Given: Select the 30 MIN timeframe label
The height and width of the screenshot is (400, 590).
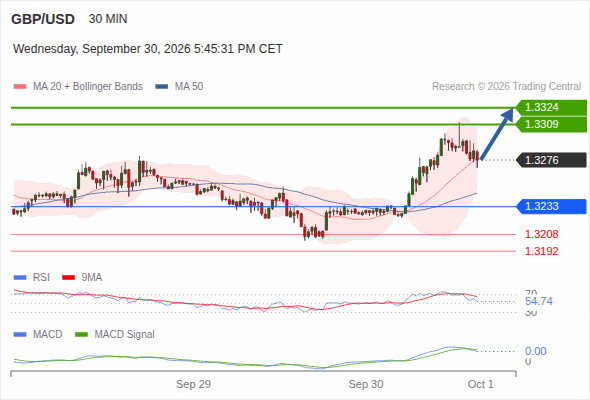Looking at the screenshot, I should click(108, 19).
